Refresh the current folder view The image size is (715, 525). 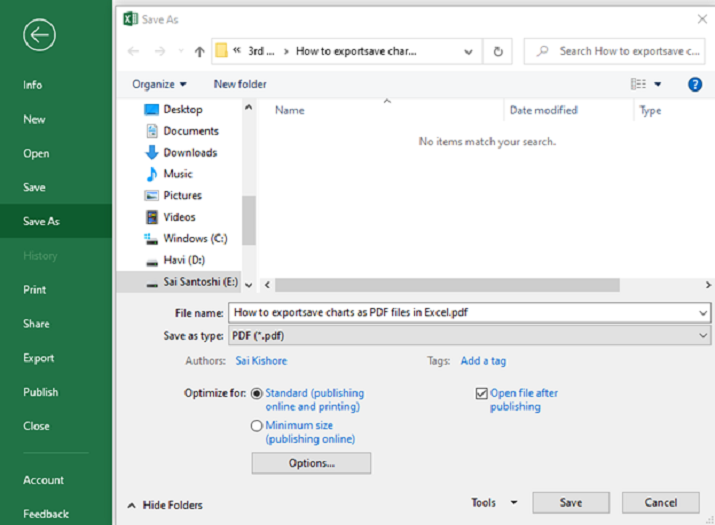(x=498, y=51)
